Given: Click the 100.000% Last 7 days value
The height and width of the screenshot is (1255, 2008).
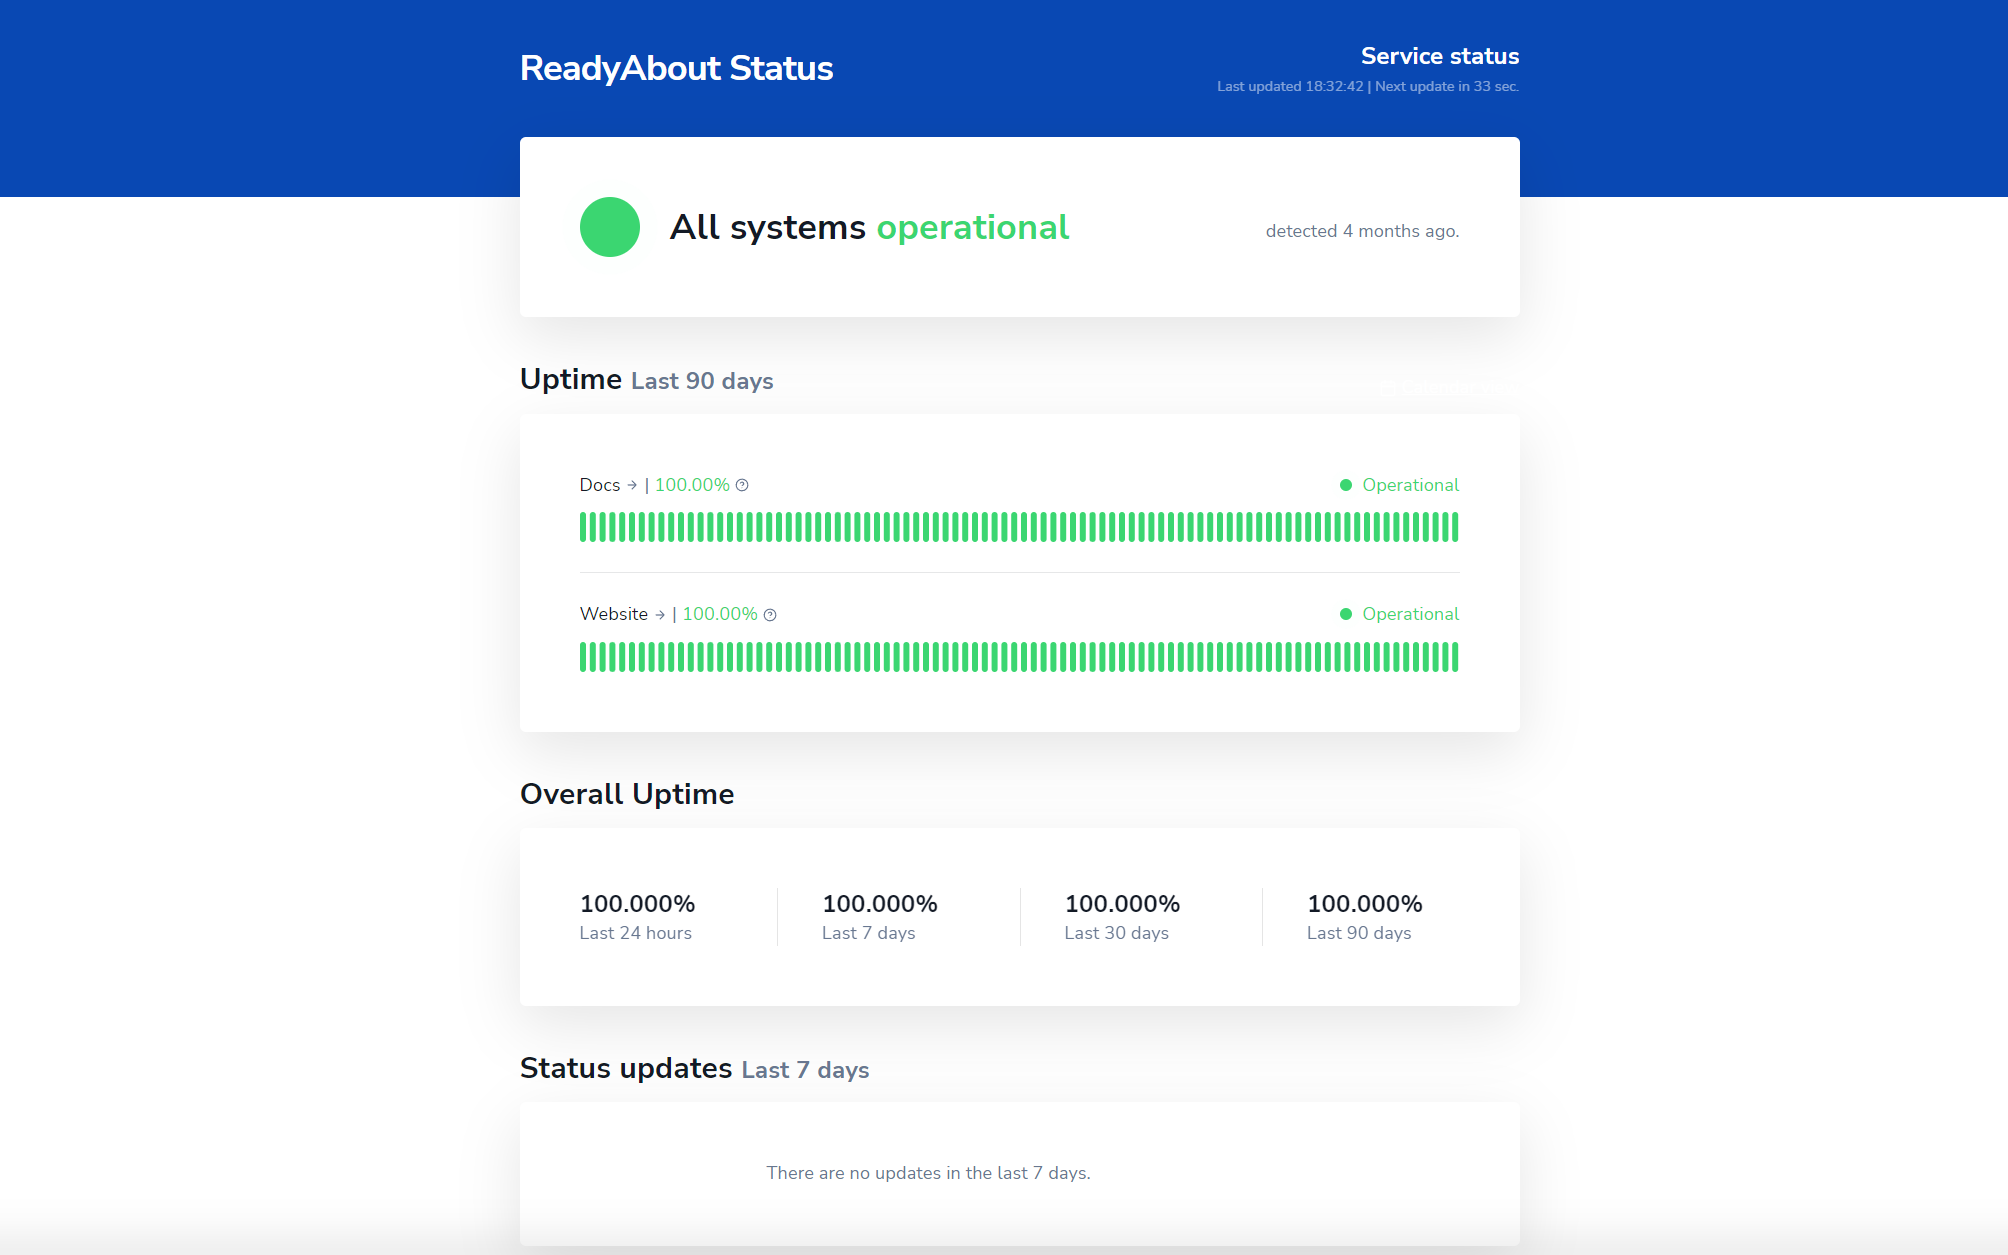Looking at the screenshot, I should (880, 904).
